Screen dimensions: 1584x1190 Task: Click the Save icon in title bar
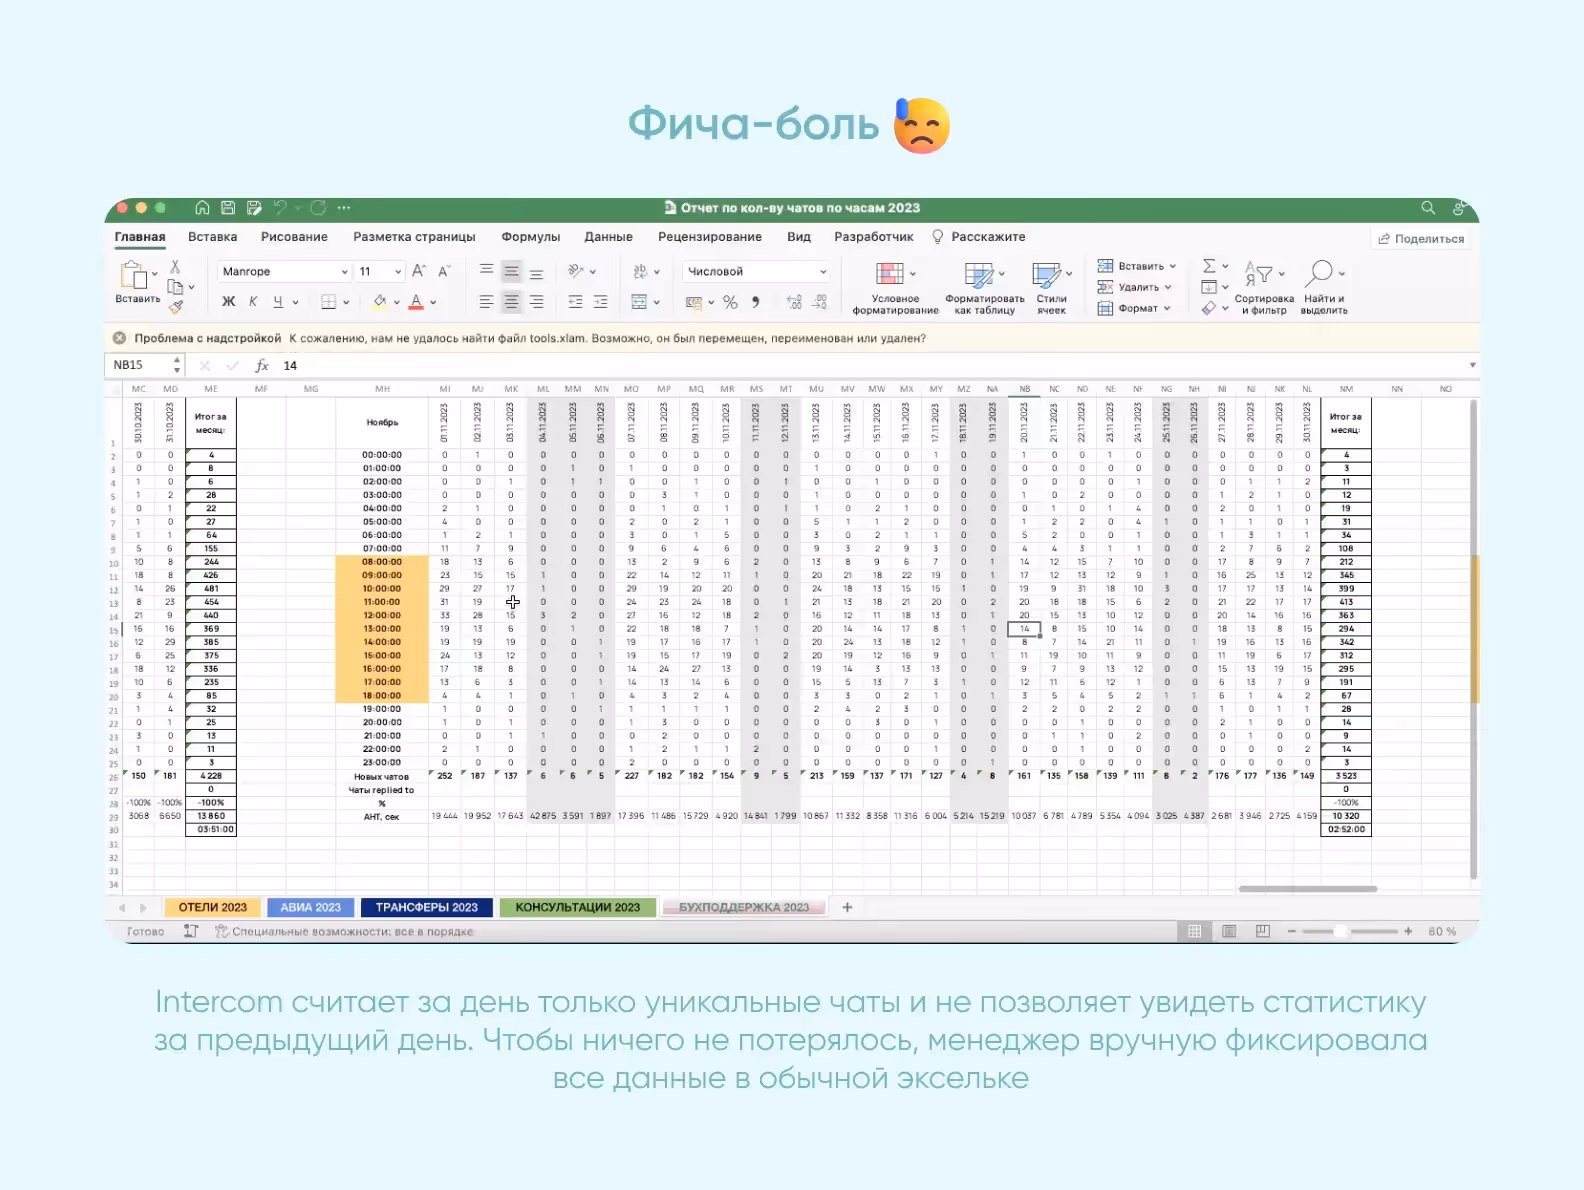tap(228, 208)
